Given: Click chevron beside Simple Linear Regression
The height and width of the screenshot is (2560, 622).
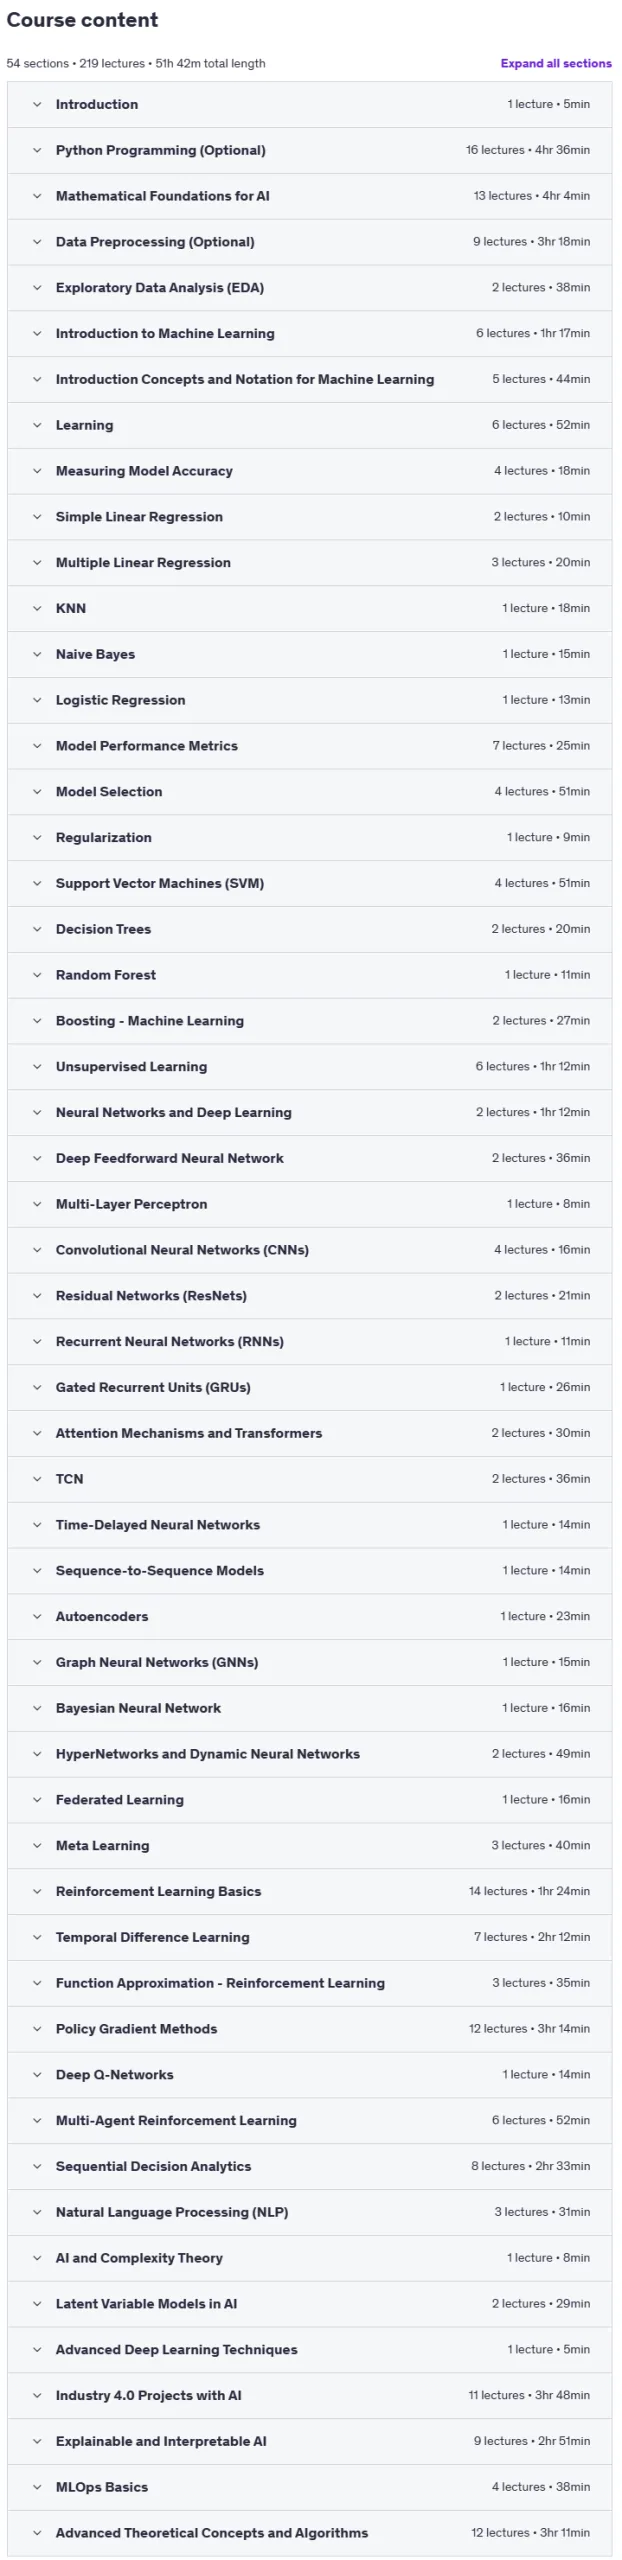Looking at the screenshot, I should 37,517.
